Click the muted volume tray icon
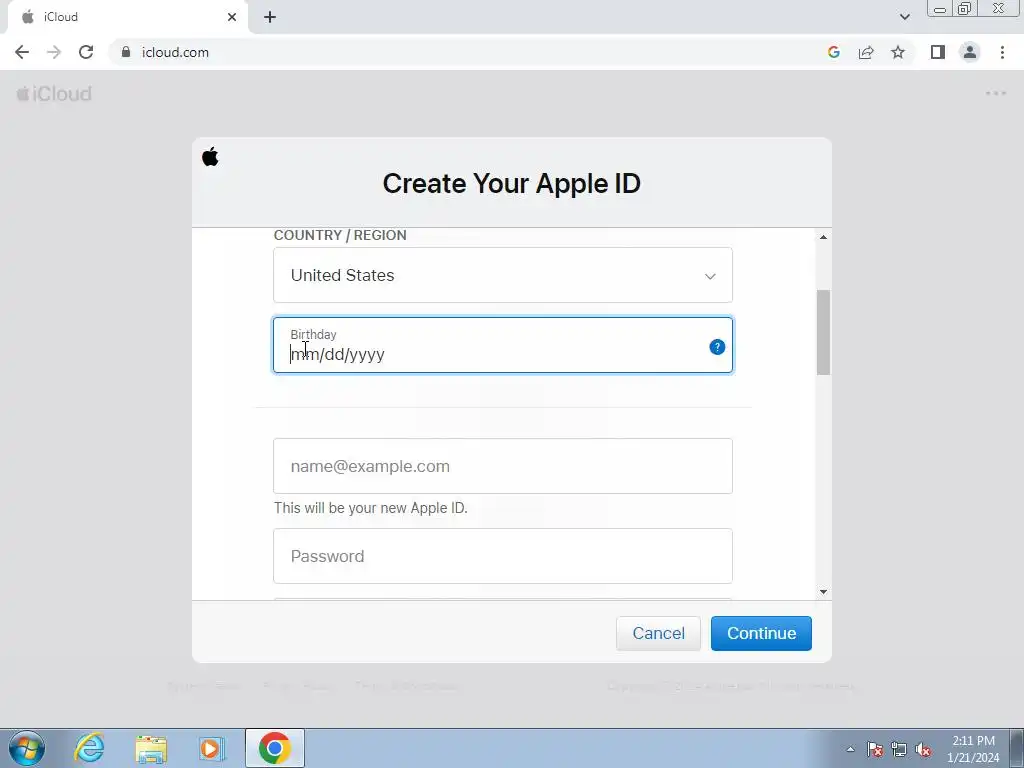The image size is (1024, 768). 923,749
